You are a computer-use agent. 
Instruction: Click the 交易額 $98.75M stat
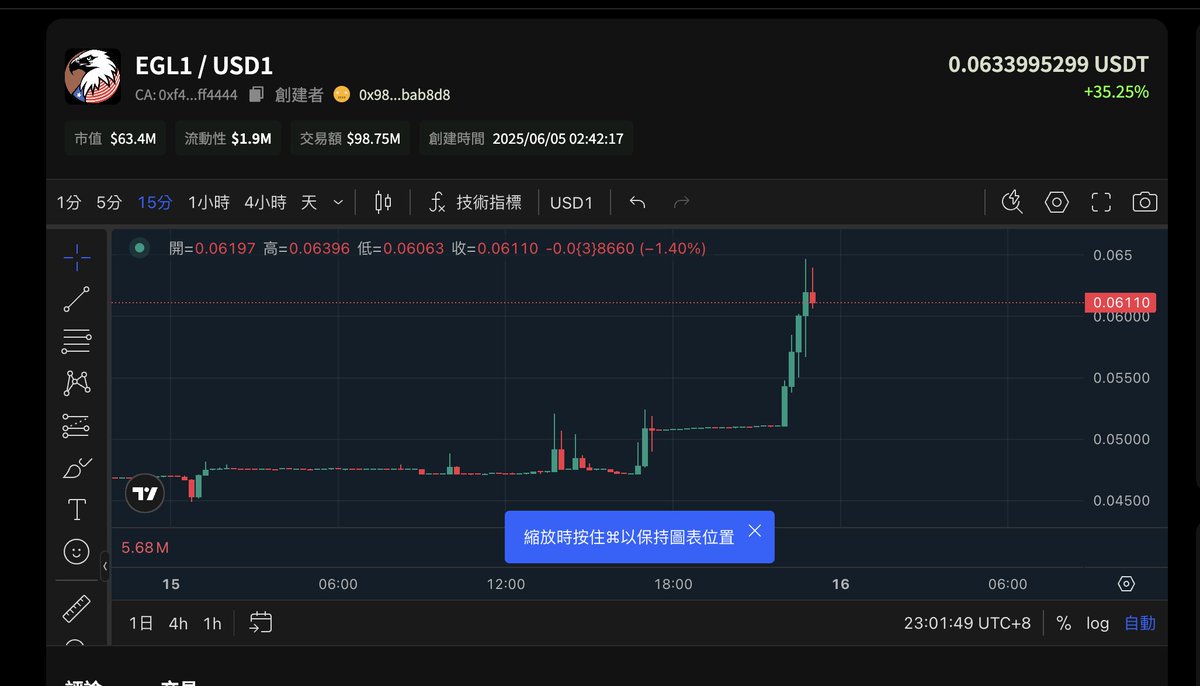tap(350, 138)
